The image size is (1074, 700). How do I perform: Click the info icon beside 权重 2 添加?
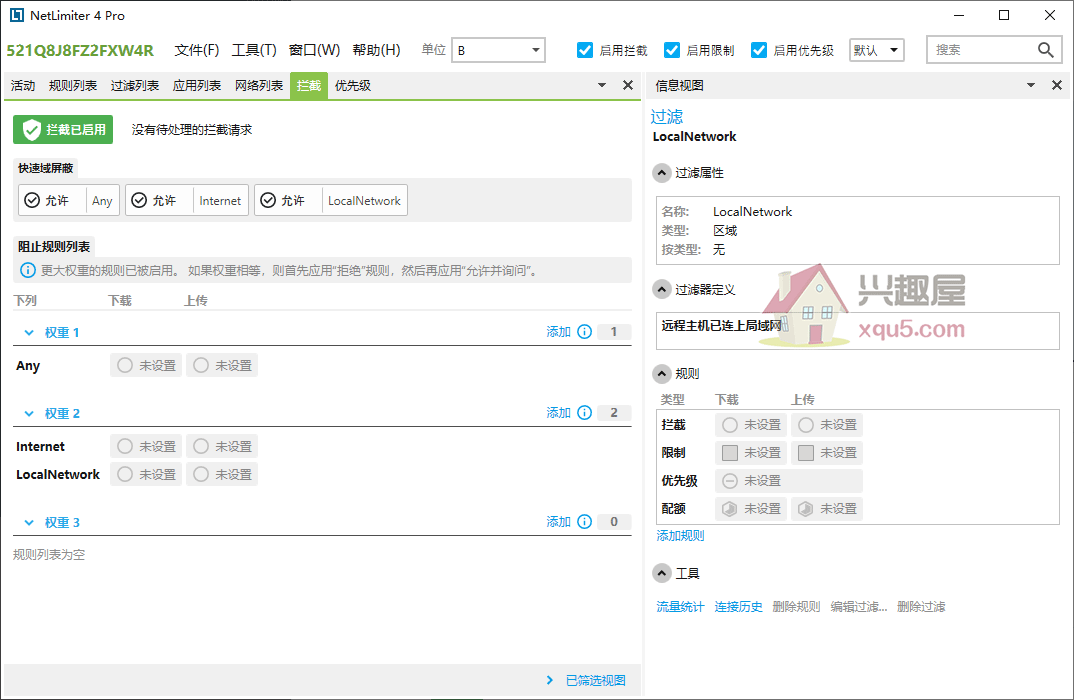pyautogui.click(x=584, y=413)
